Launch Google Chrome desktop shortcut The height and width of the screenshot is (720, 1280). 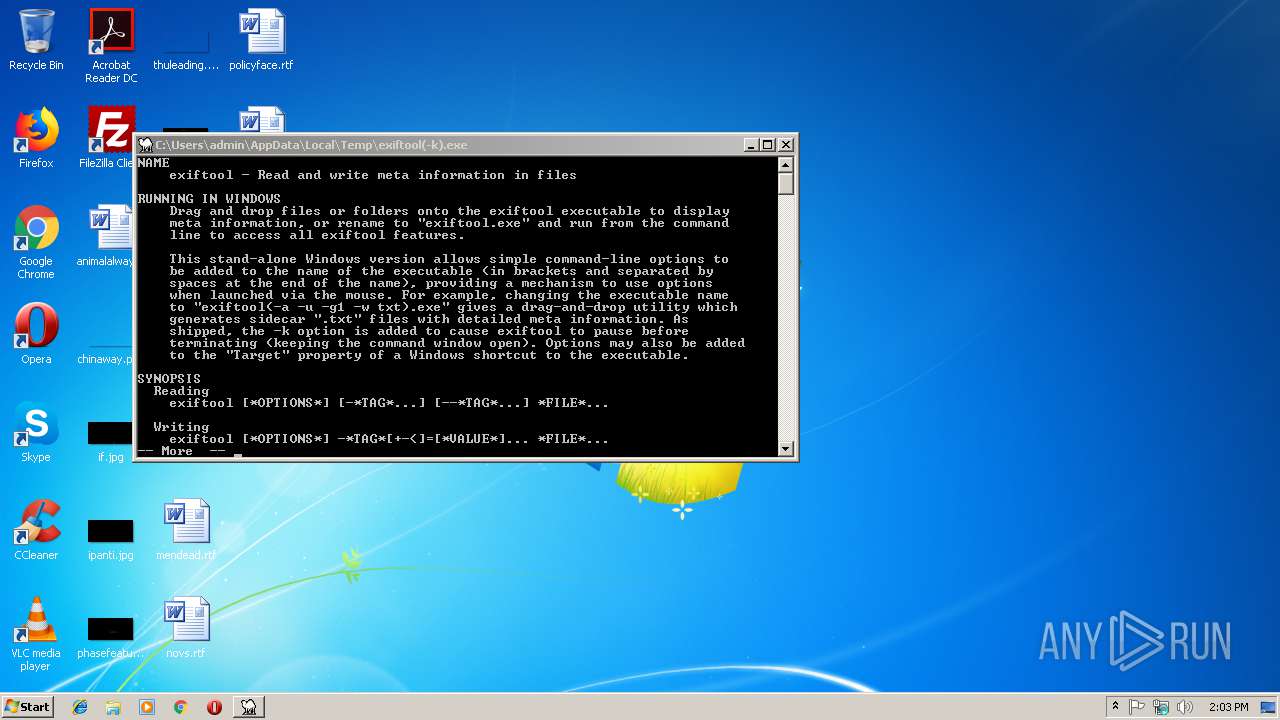(x=36, y=242)
